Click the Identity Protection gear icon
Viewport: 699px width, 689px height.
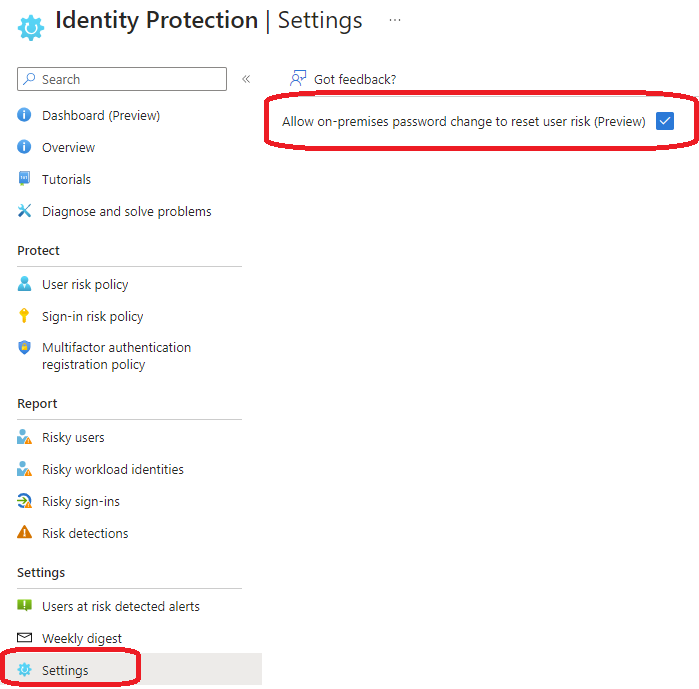pyautogui.click(x=31, y=27)
